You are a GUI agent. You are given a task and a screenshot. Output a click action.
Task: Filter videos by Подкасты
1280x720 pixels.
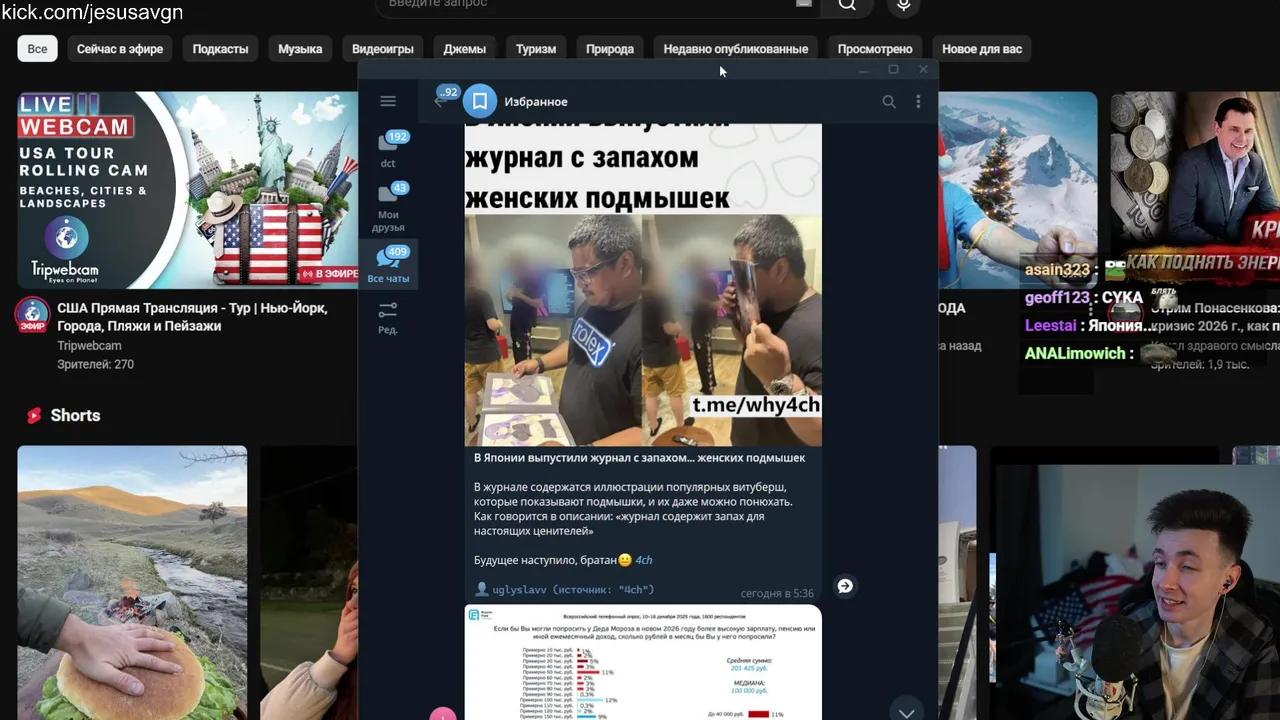pos(220,49)
